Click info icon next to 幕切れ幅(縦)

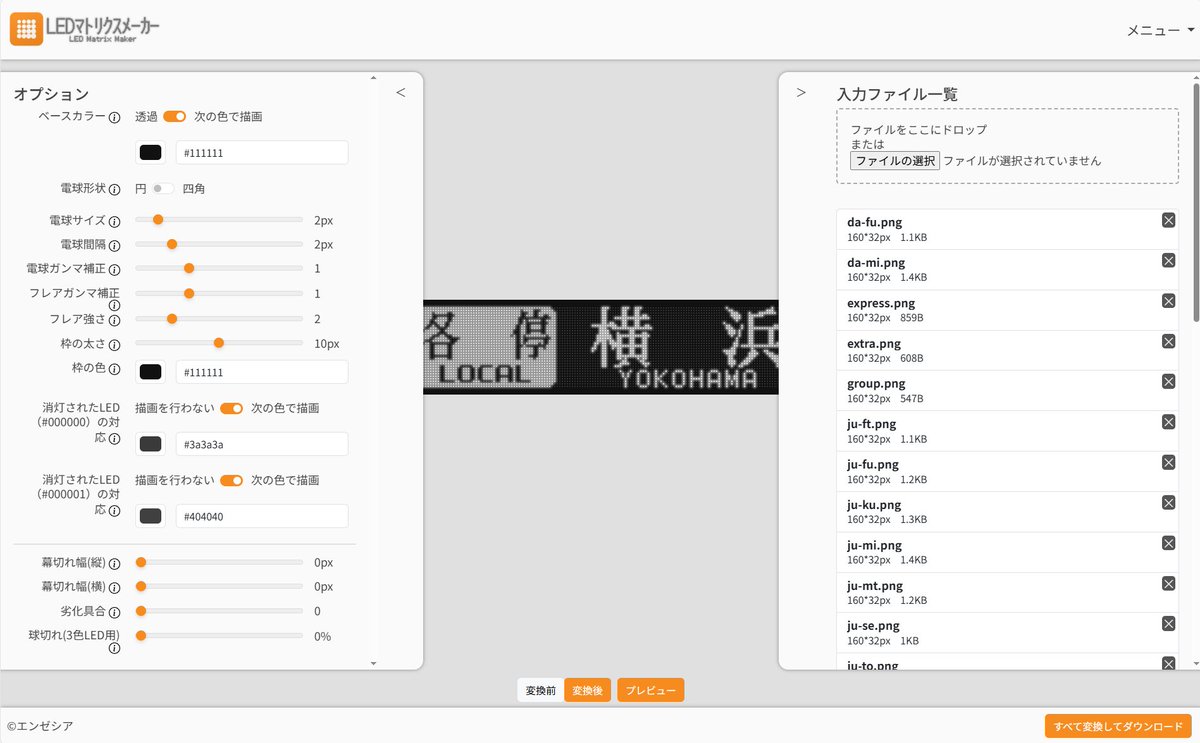click(114, 563)
